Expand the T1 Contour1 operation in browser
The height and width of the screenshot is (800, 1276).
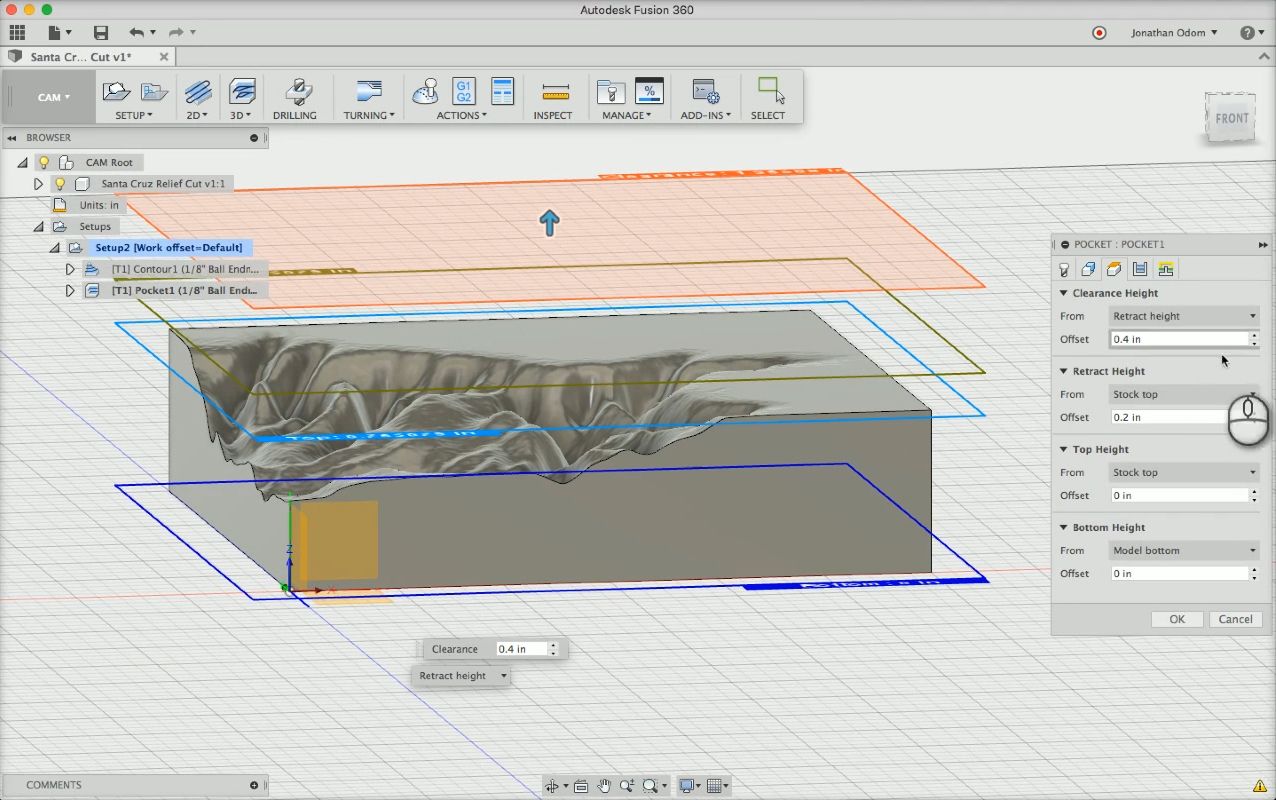point(69,268)
